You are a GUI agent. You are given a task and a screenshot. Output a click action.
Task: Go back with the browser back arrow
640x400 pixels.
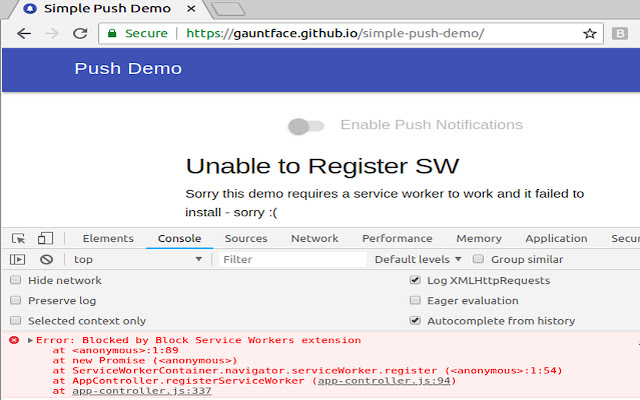(x=24, y=33)
